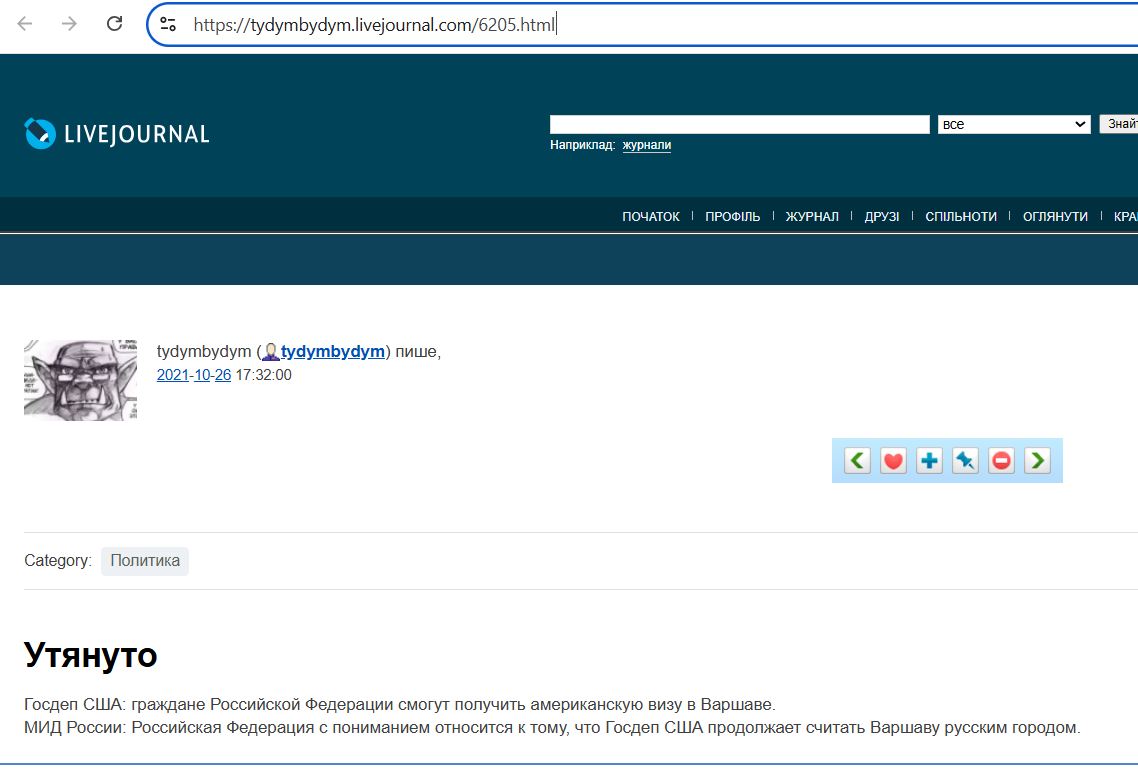Go to previous entry with green left arrow
Image resolution: width=1138 pixels, height=776 pixels.
[857, 461]
